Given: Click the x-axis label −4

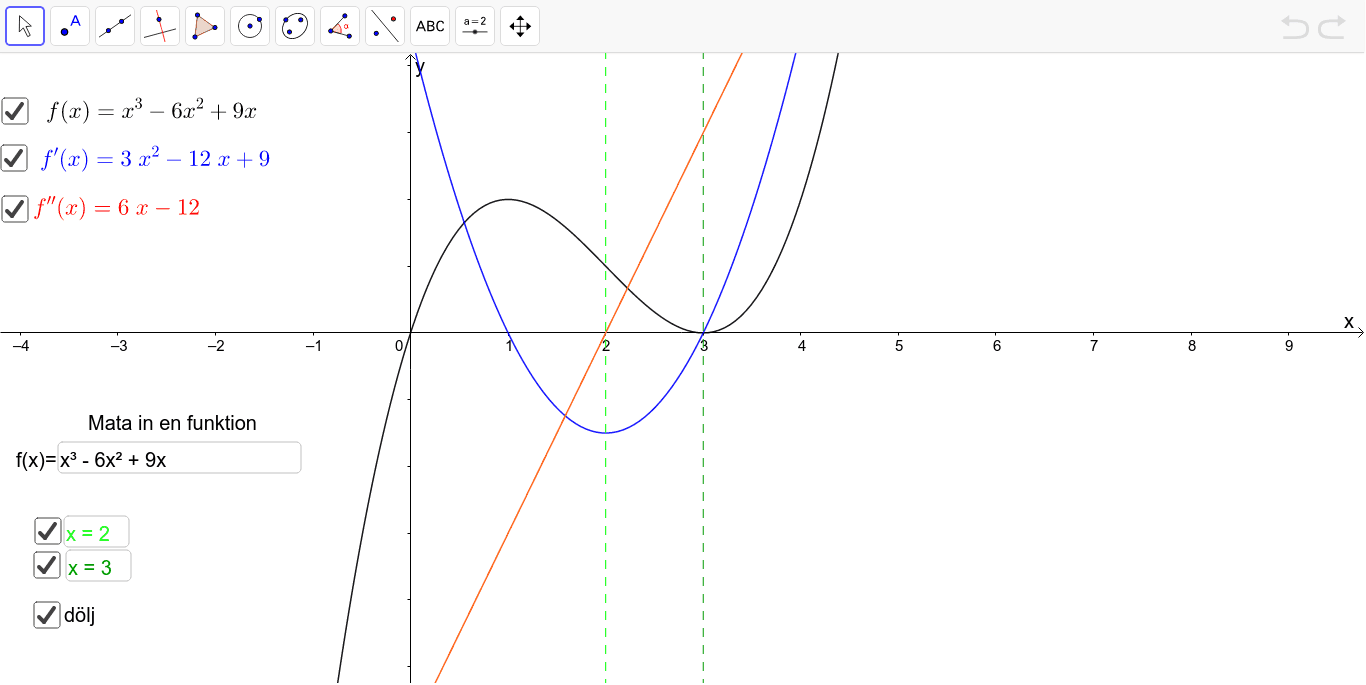Looking at the screenshot, I should click(x=19, y=346).
